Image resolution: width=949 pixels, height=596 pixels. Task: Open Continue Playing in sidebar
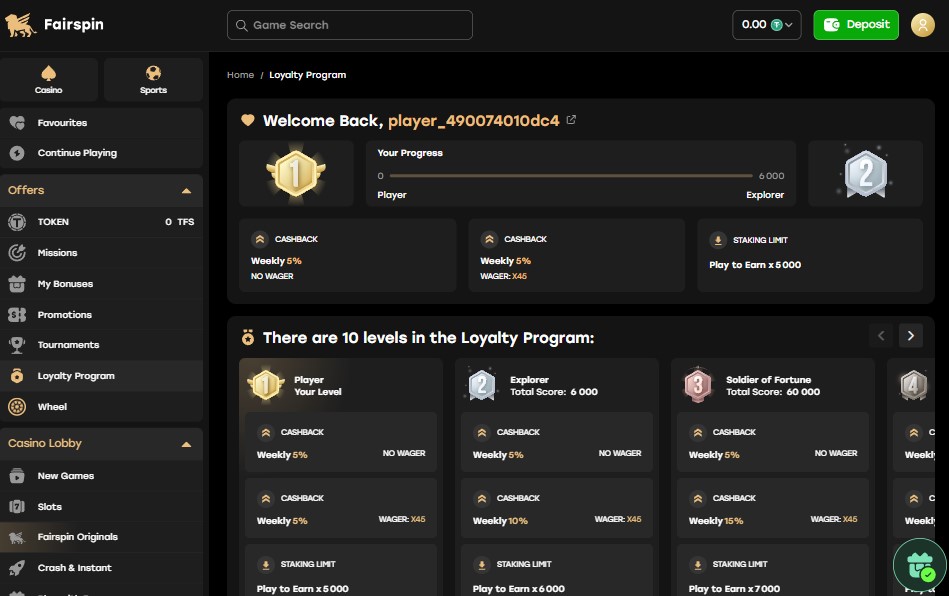(x=101, y=153)
